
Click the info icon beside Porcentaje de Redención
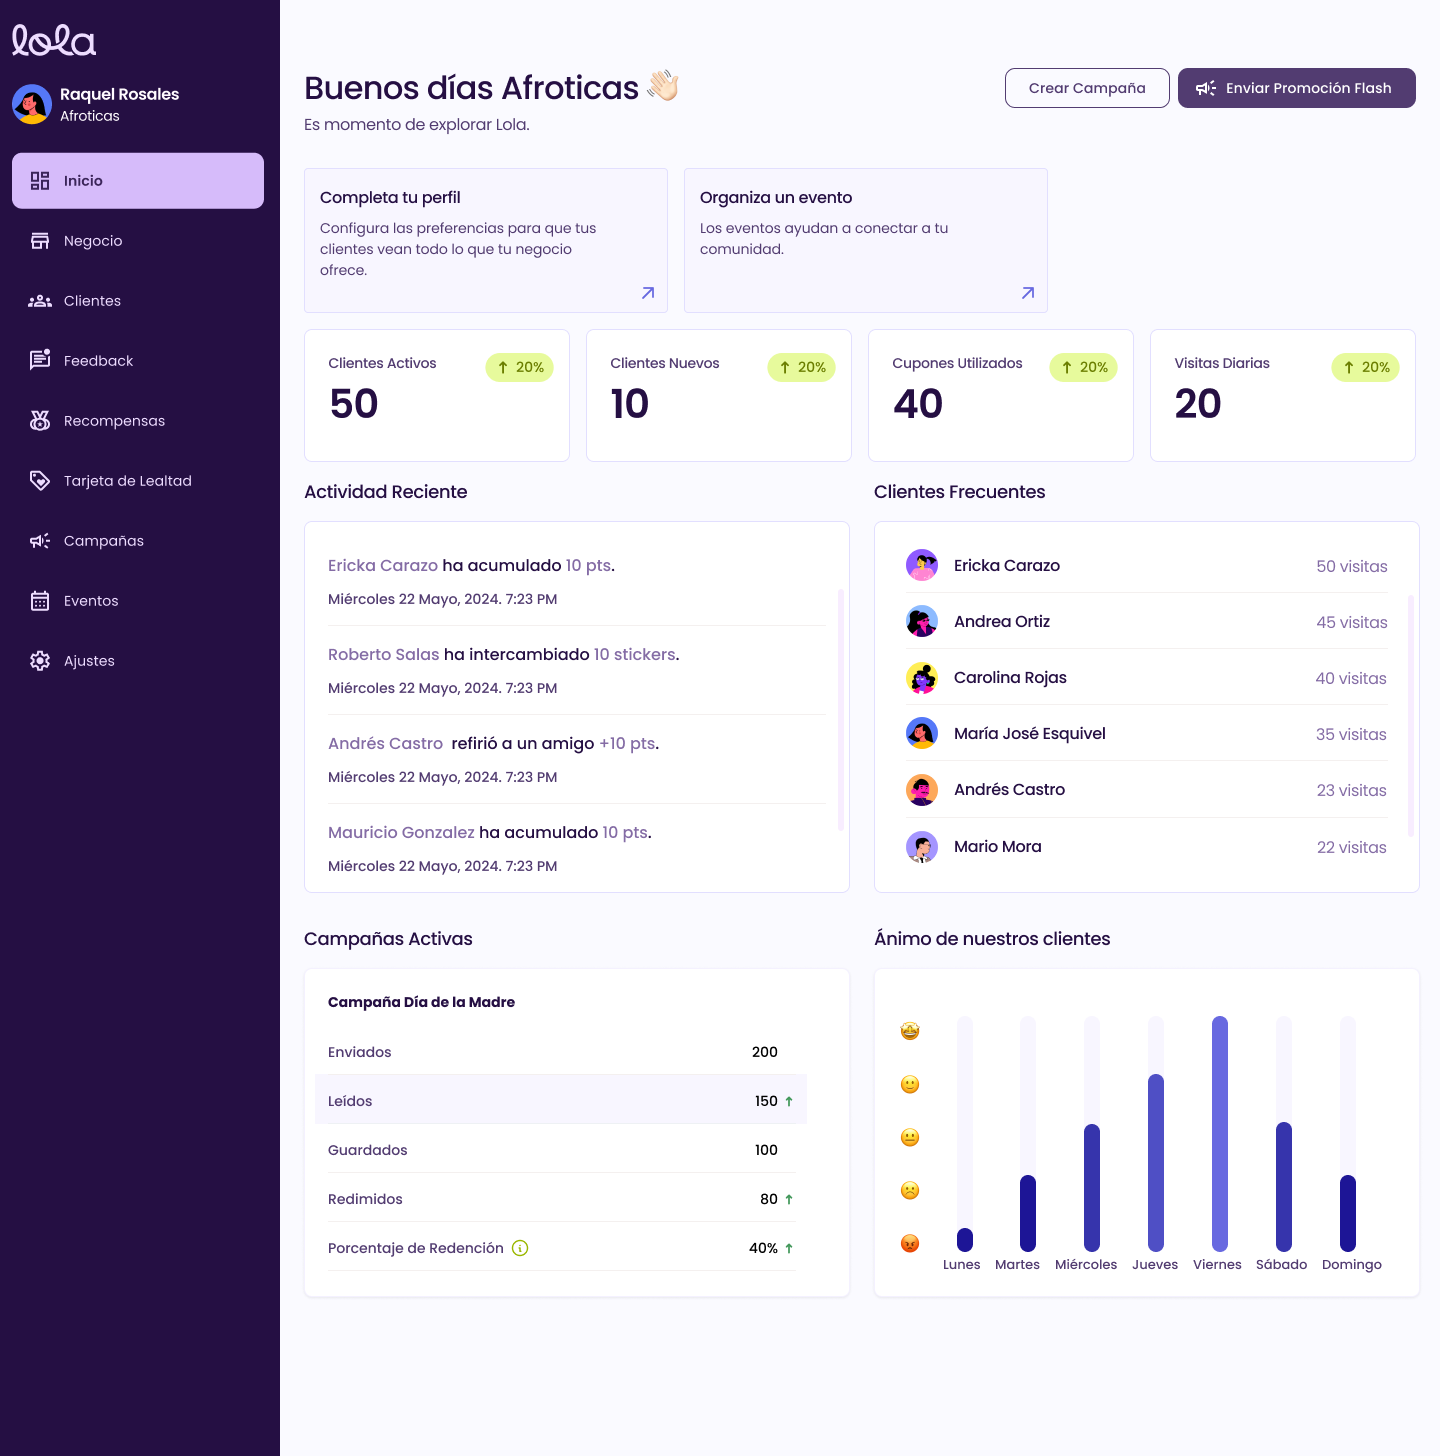tap(518, 1247)
